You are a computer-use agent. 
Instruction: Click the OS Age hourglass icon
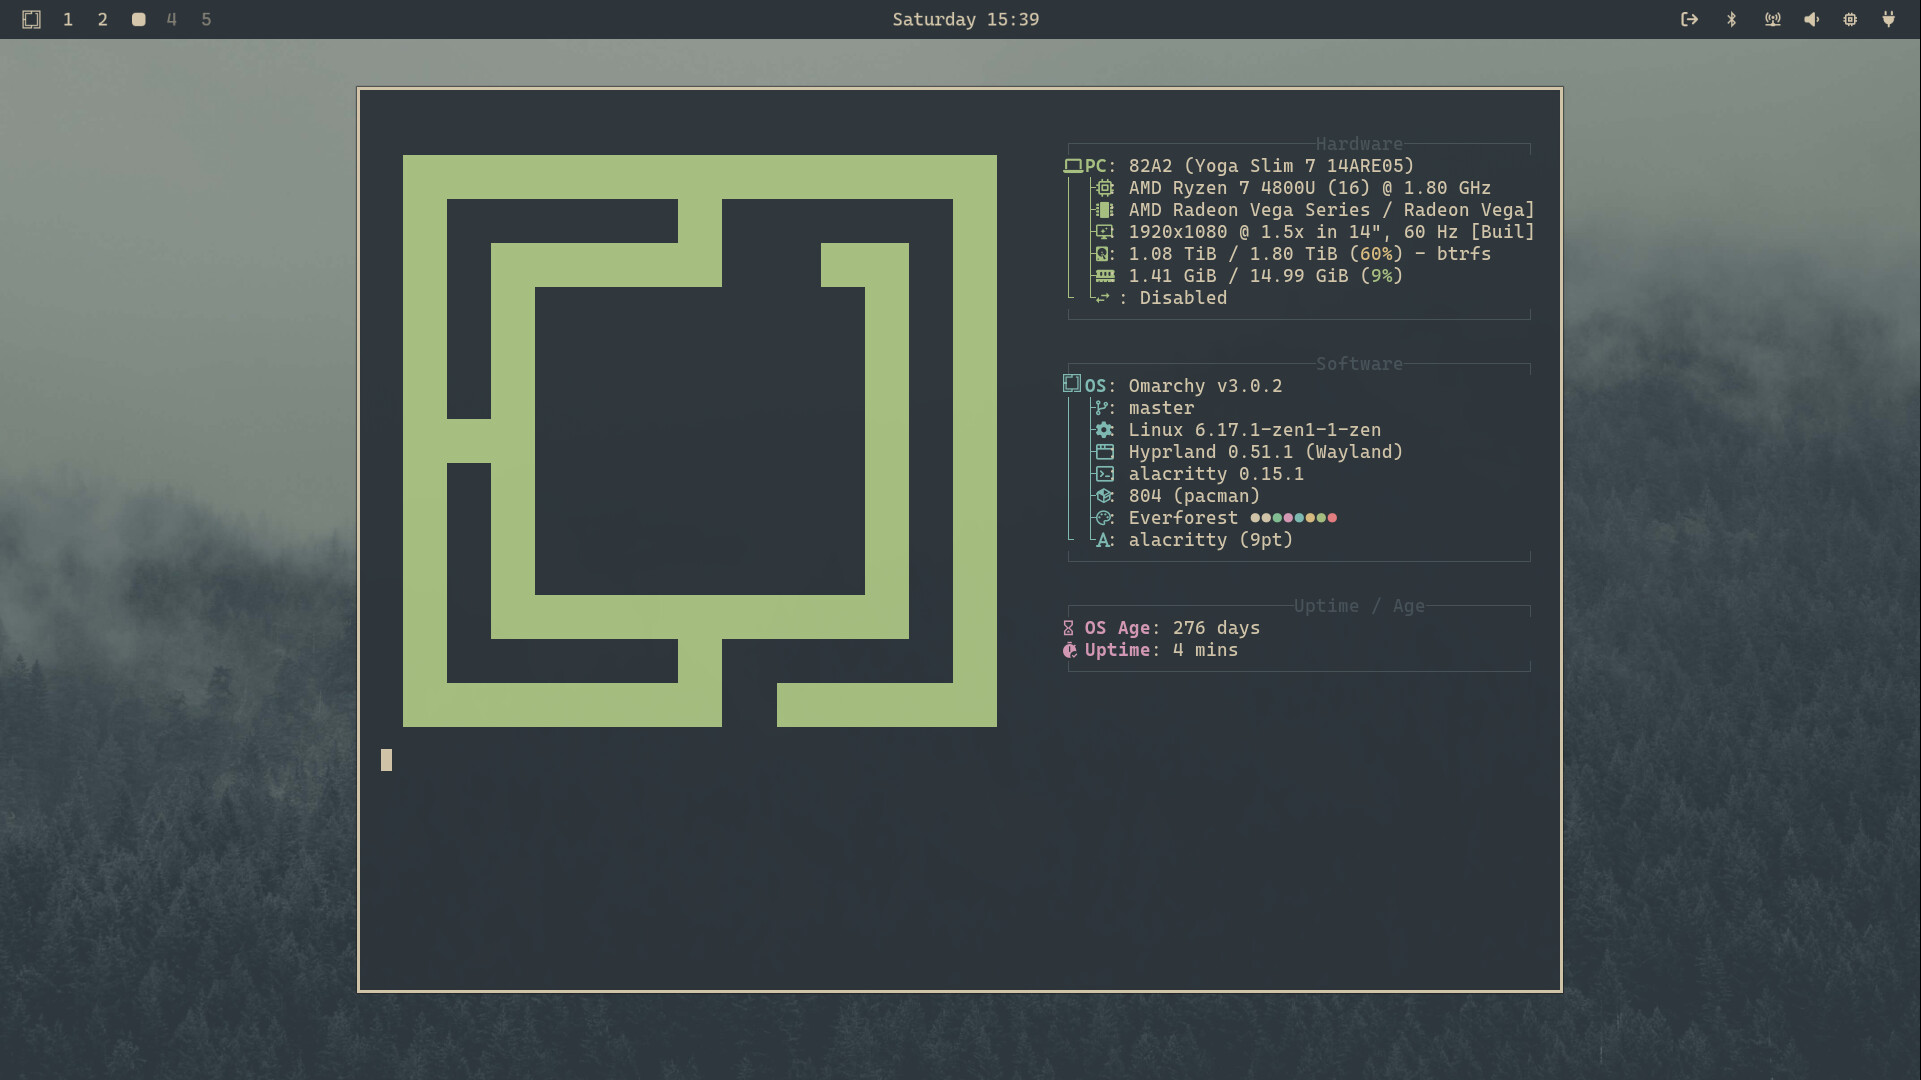tap(1068, 628)
